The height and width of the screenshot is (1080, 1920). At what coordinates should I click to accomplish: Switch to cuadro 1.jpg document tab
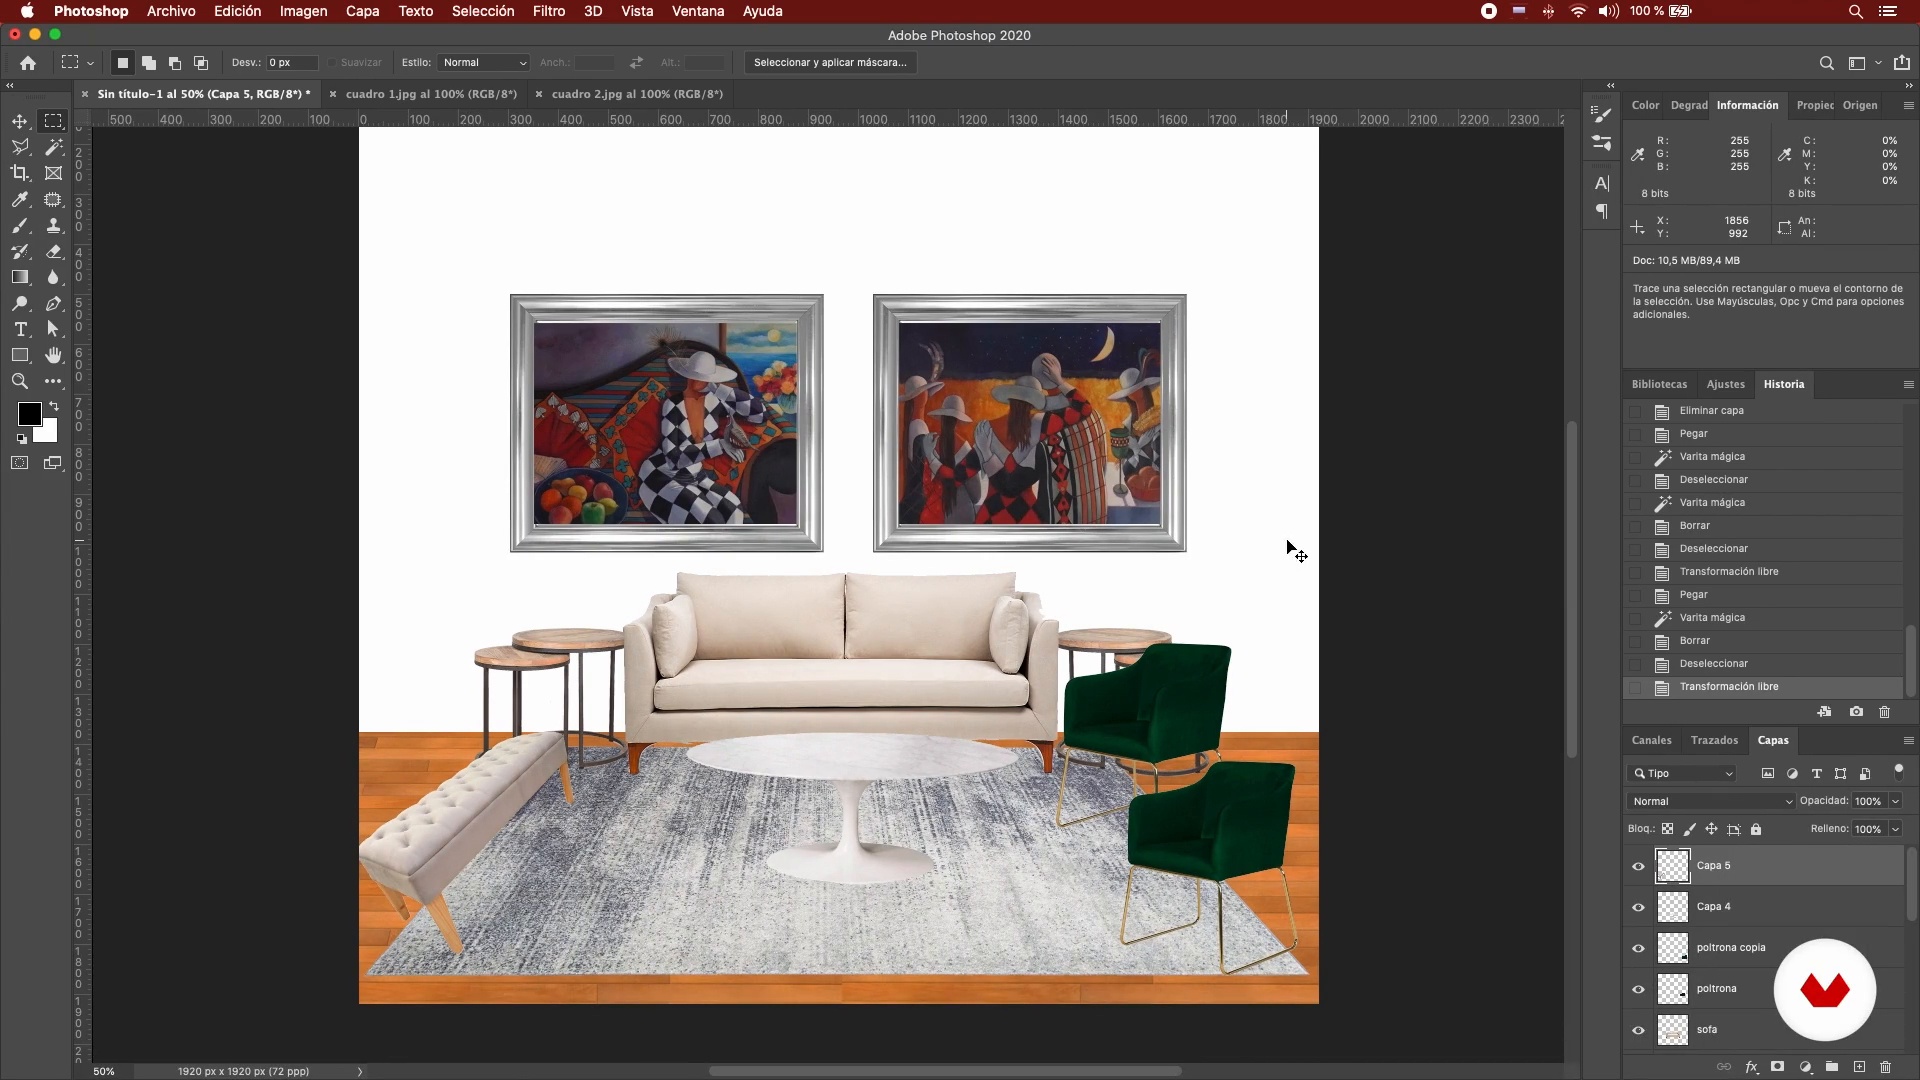pyautogui.click(x=431, y=94)
